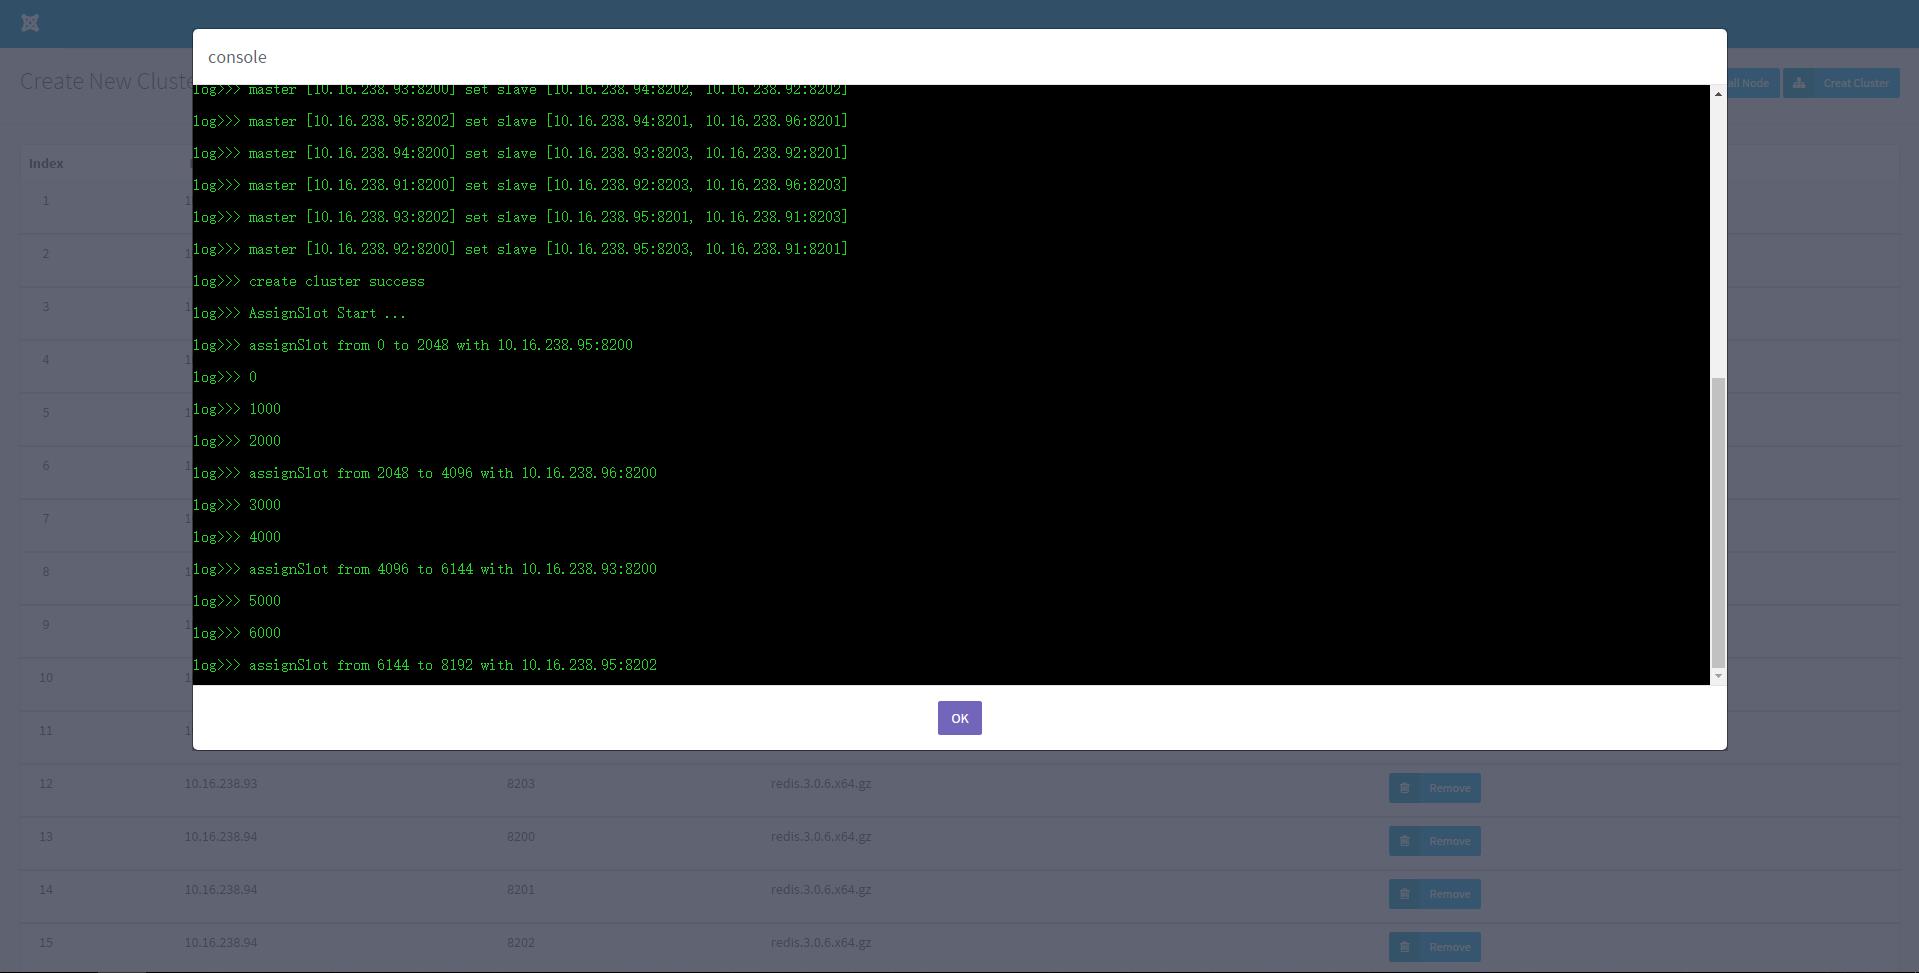
Task: Click redis.3.0.6.x64.gz in row 12
Action: [x=821, y=784]
